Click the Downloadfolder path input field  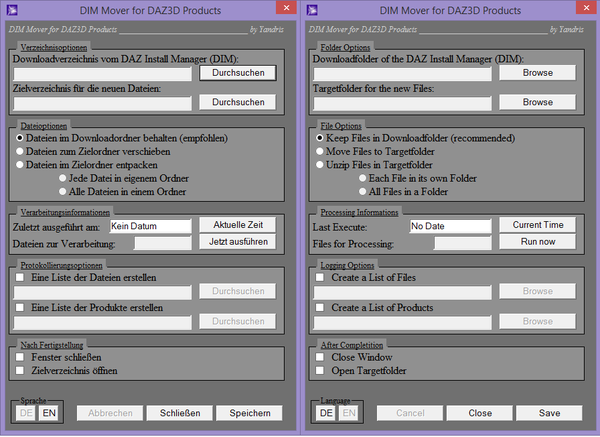[x=403, y=74]
